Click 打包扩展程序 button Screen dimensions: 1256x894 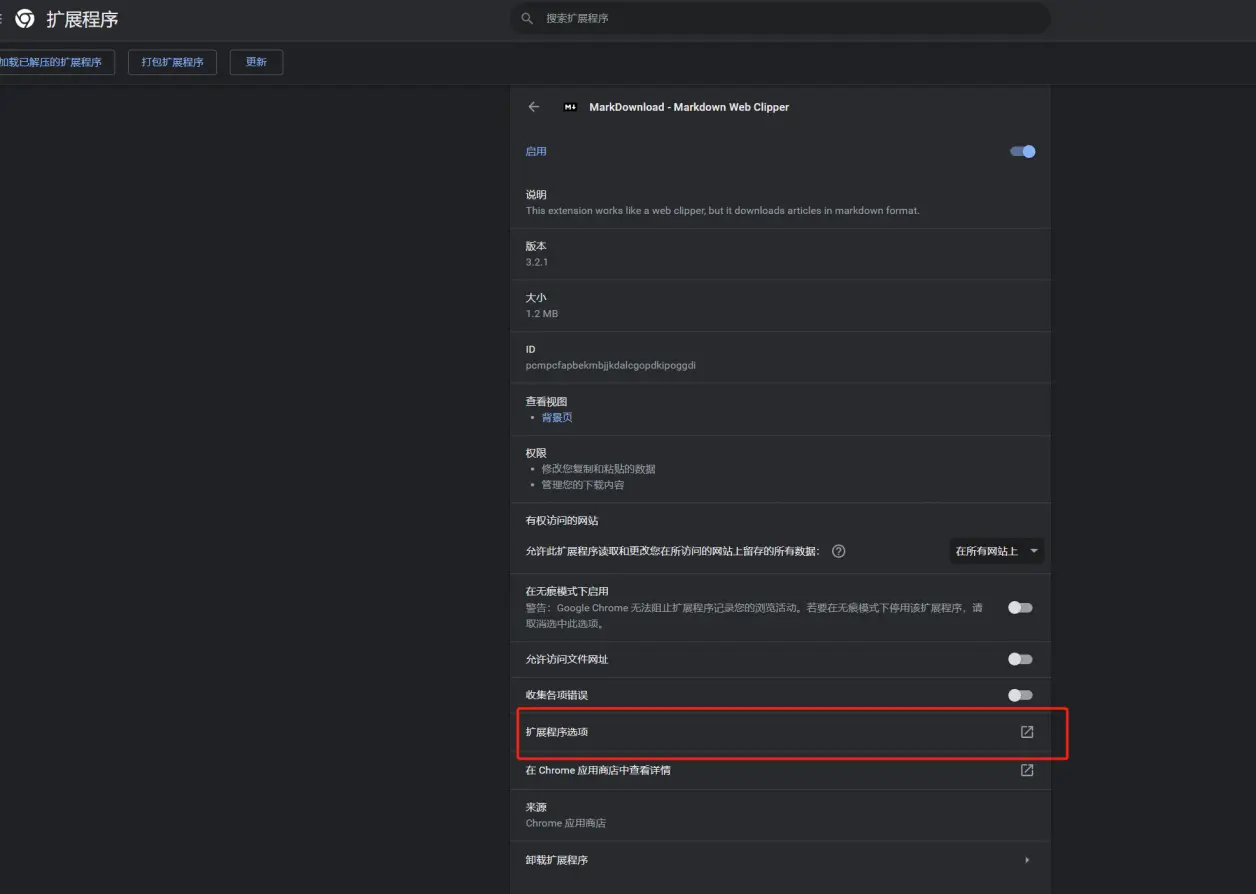(172, 62)
